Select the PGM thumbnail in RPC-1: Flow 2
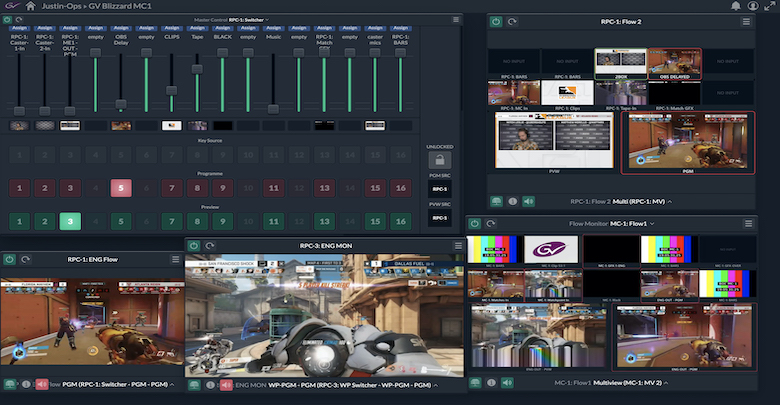 (x=688, y=142)
